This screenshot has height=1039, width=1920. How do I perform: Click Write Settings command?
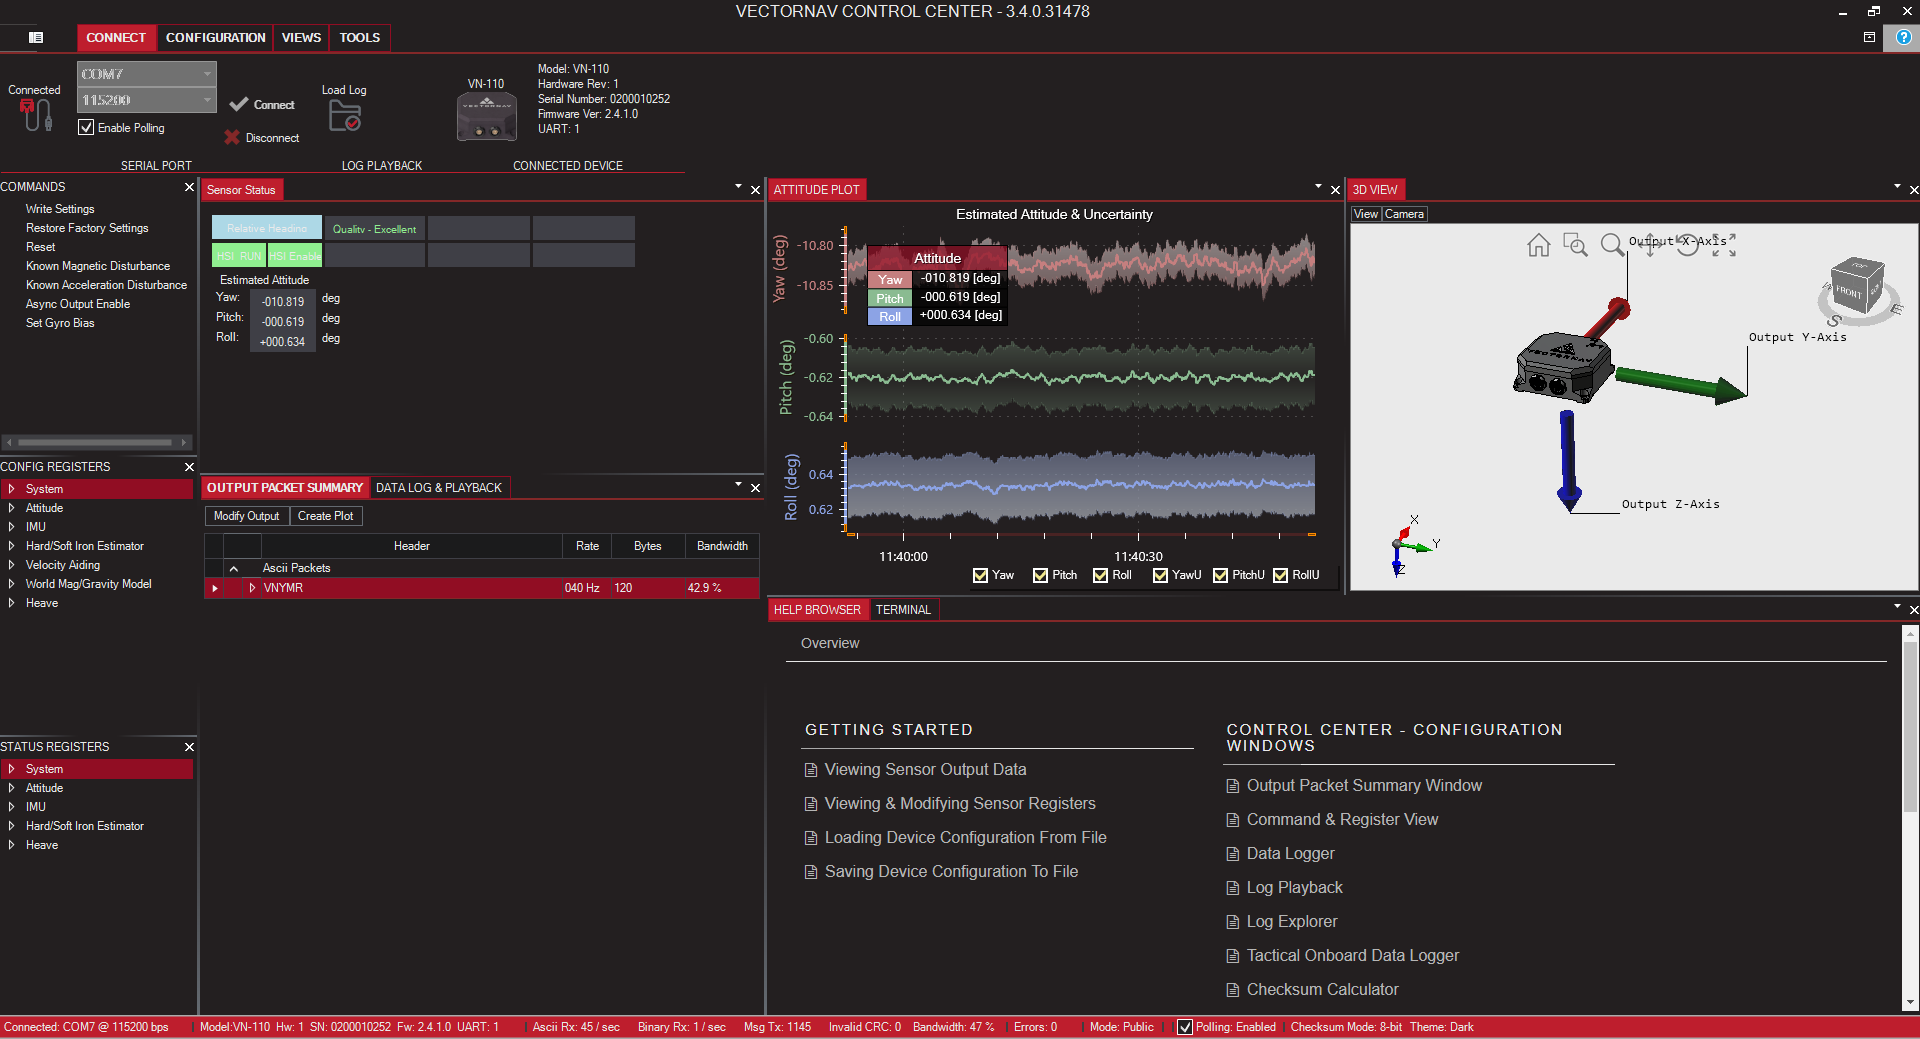[60, 209]
